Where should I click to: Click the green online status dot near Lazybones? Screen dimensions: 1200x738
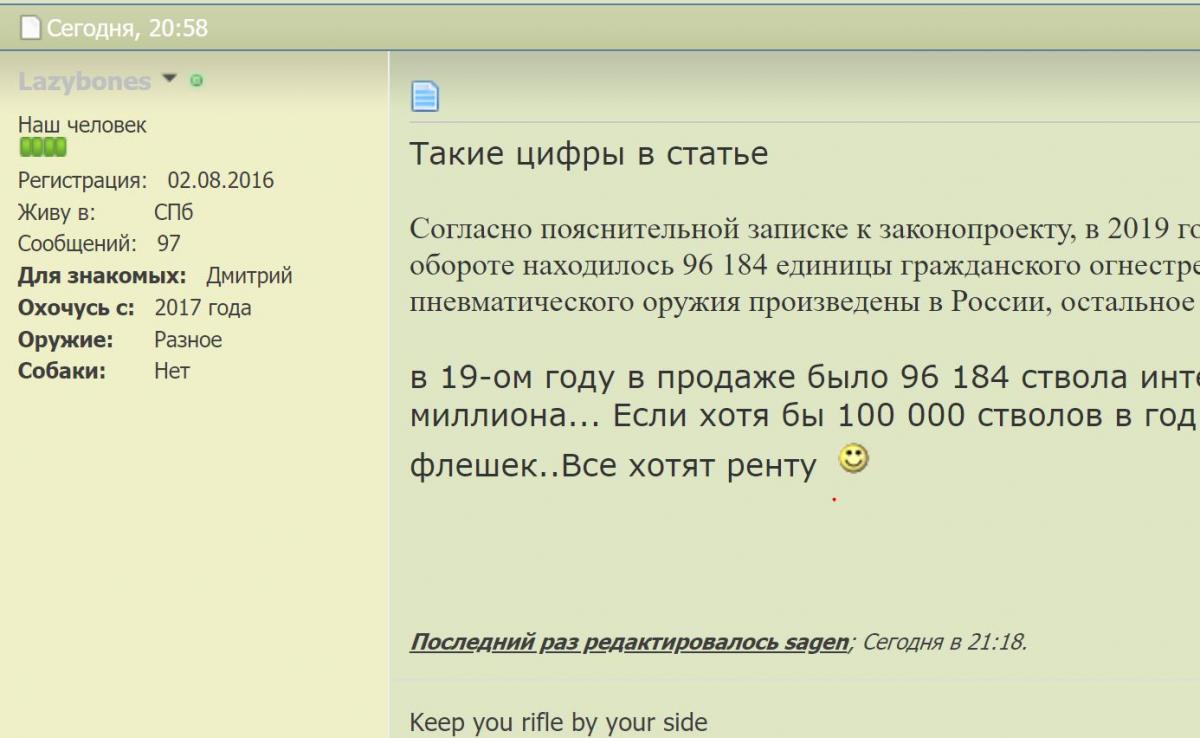(196, 81)
